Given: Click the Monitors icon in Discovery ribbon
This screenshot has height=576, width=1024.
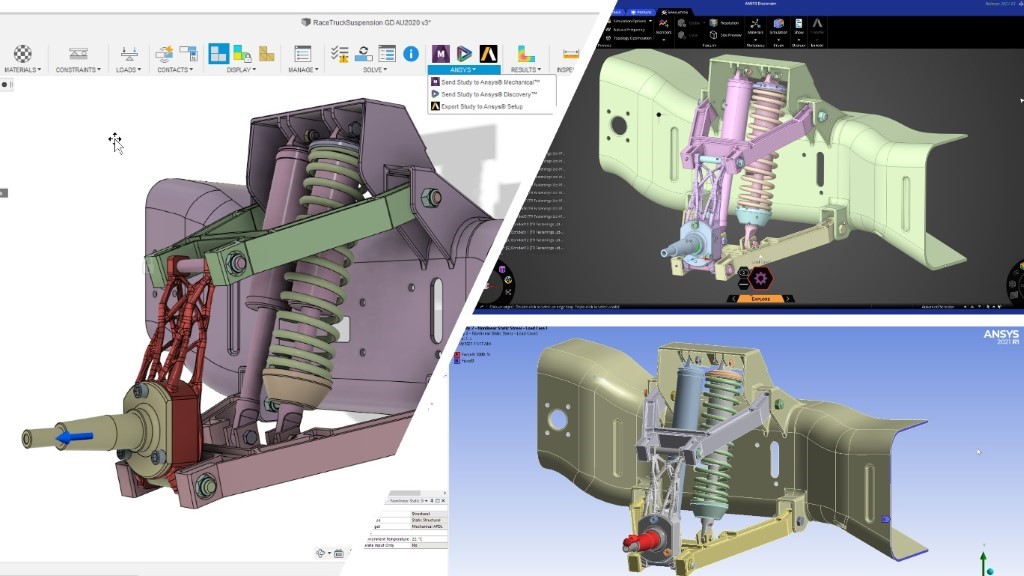Looking at the screenshot, I should pyautogui.click(x=664, y=26).
